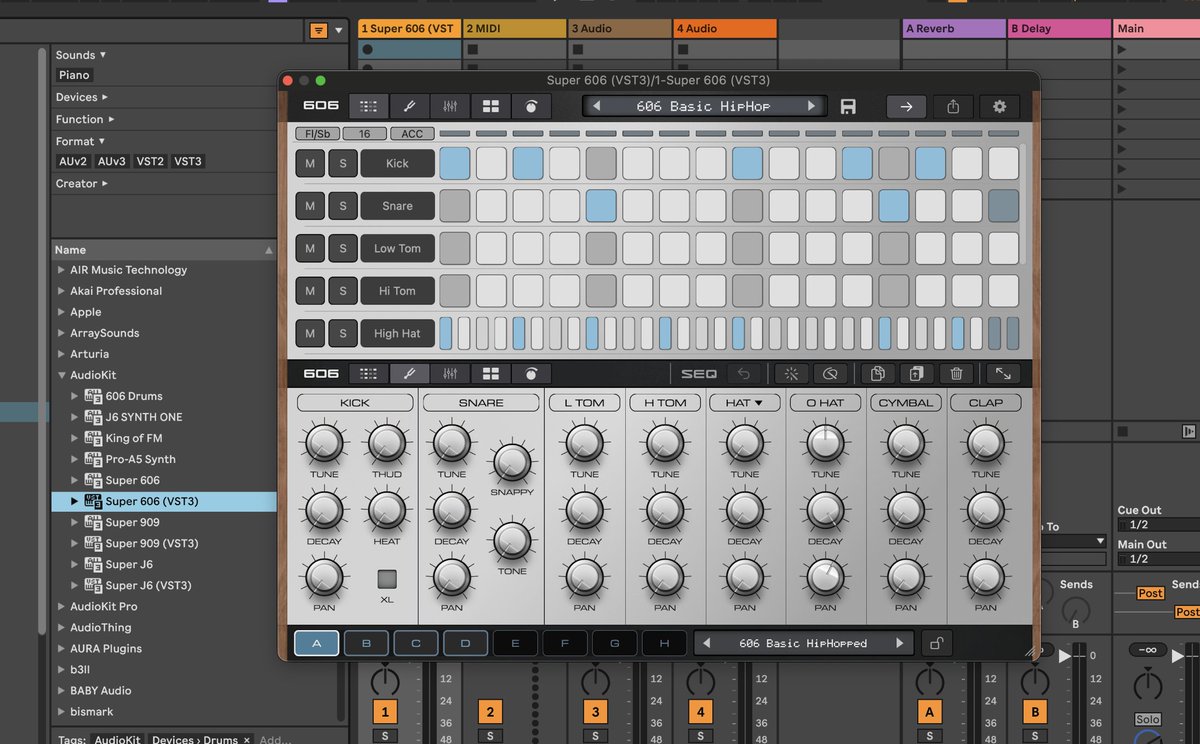The height and width of the screenshot is (744, 1200).
Task: Open the HAT dropdown in sound editor
Action: point(744,402)
